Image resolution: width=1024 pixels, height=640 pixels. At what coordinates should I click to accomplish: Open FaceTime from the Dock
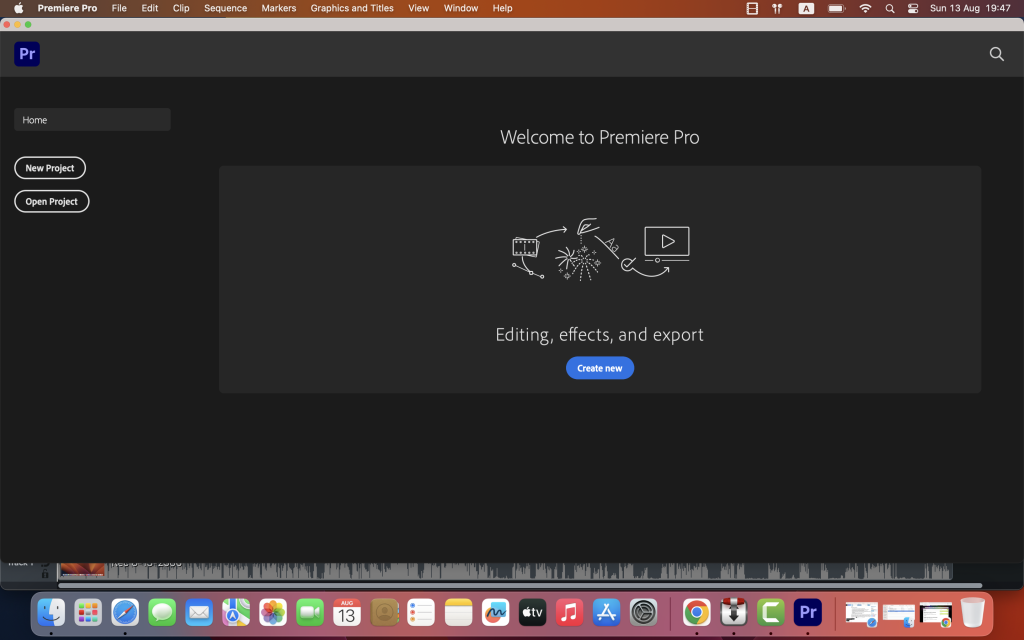tap(310, 613)
